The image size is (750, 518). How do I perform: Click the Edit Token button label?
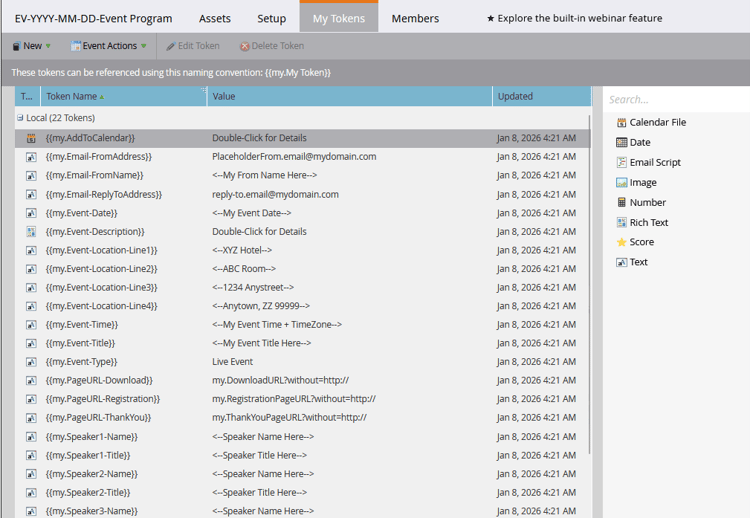click(x=199, y=46)
